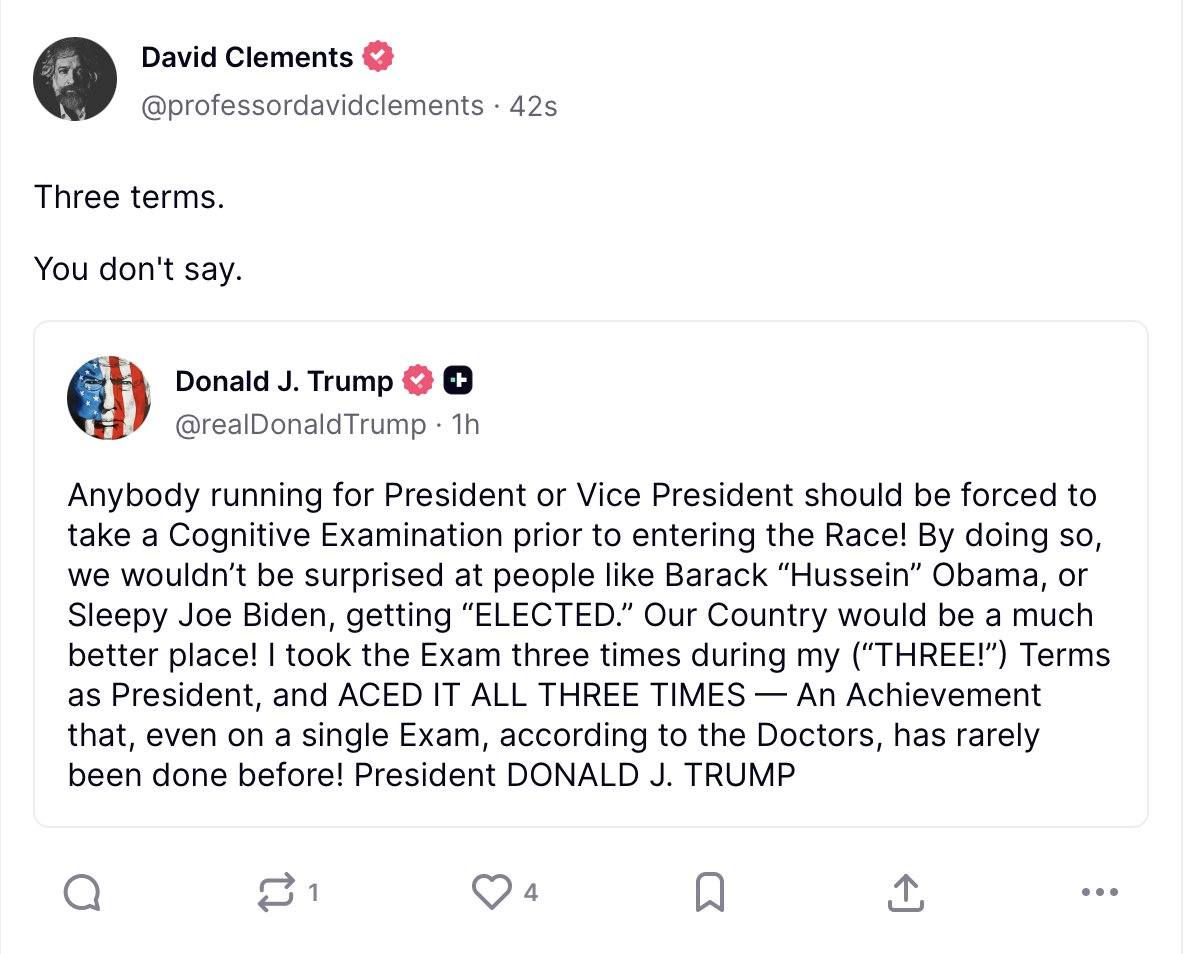Click the 42s post timestamp
This screenshot has height=954, width=1186.
point(534,105)
